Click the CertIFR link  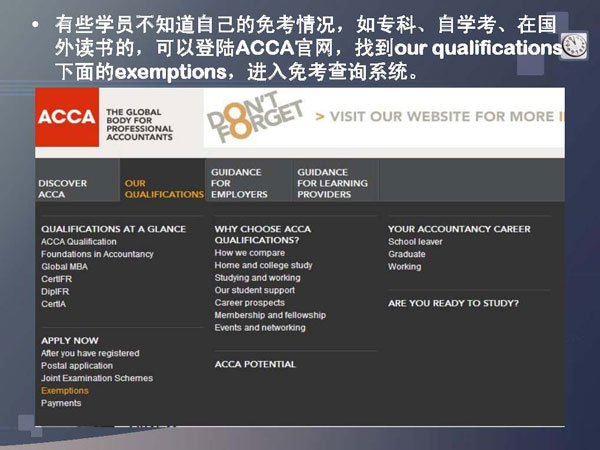point(56,279)
